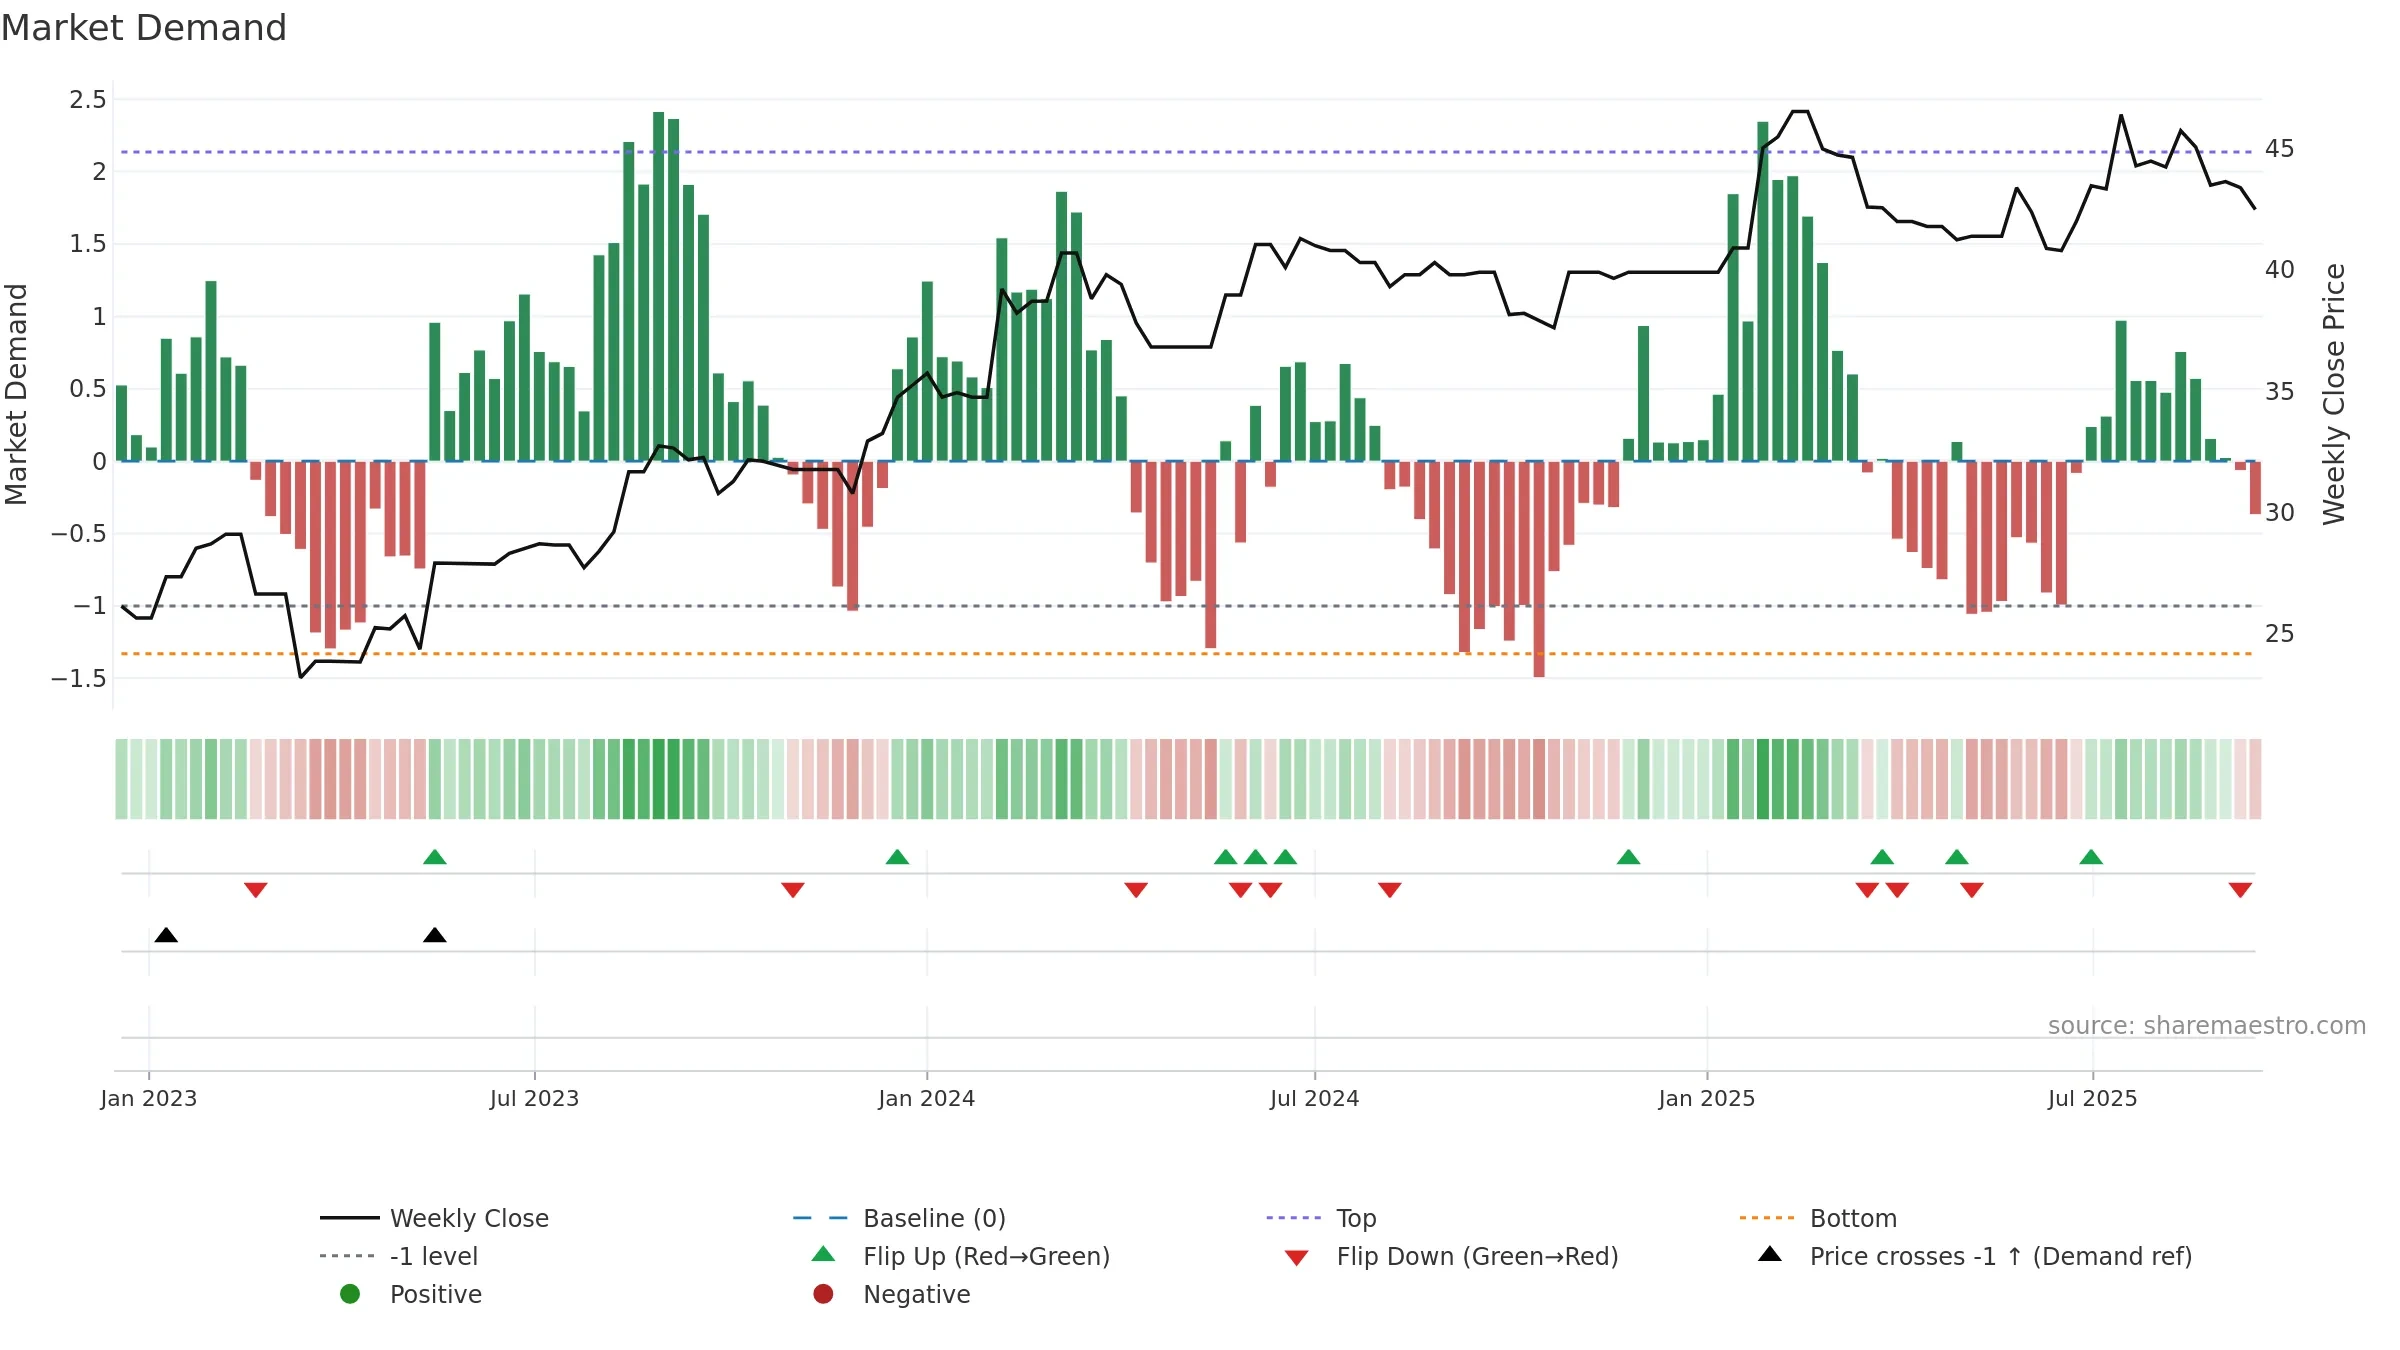This screenshot has height=1350, width=2400.
Task: Click the green flip-up triangle in late 2024
Action: point(1628,857)
